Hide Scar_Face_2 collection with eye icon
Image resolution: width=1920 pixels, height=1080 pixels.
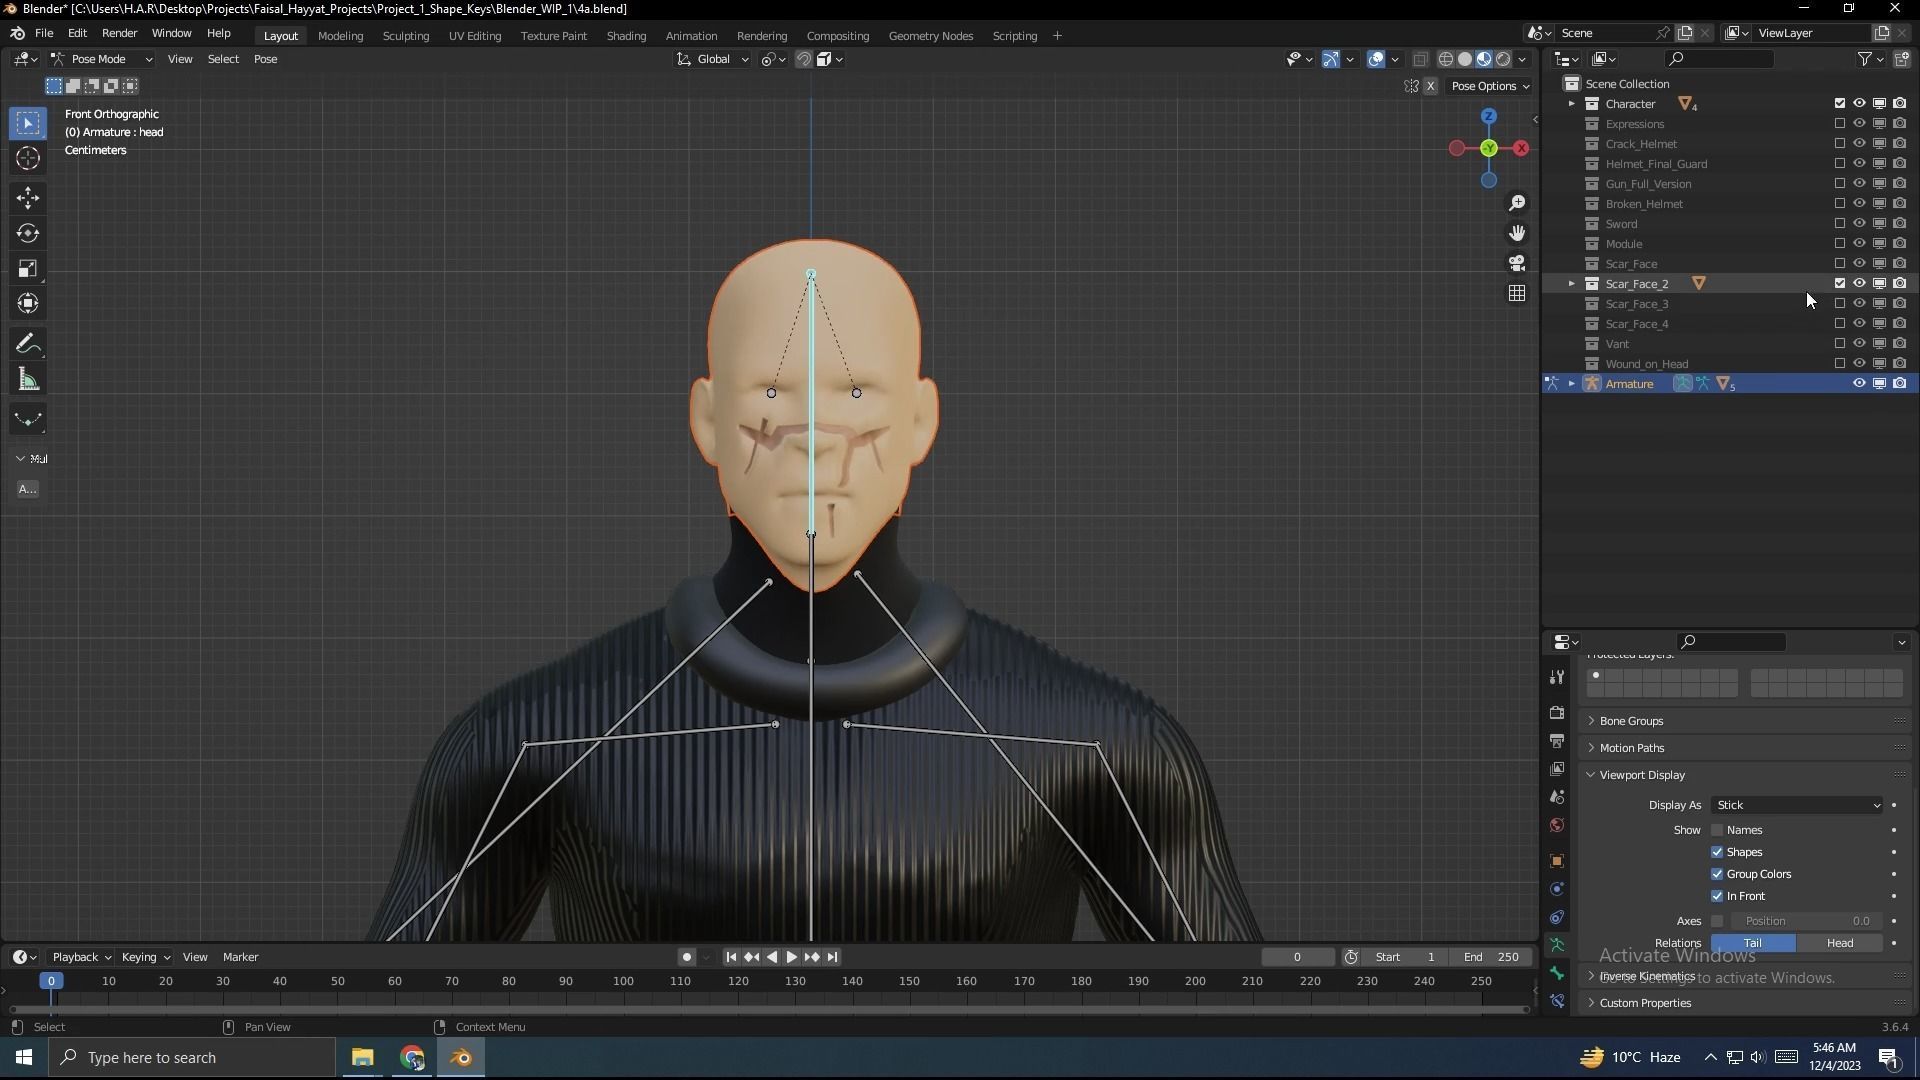pos(1859,283)
